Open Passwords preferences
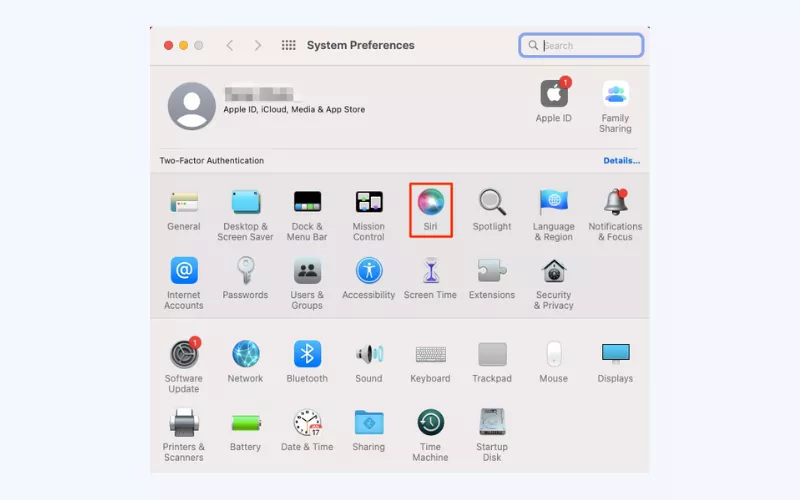Image resolution: width=800 pixels, height=500 pixels. coord(245,278)
